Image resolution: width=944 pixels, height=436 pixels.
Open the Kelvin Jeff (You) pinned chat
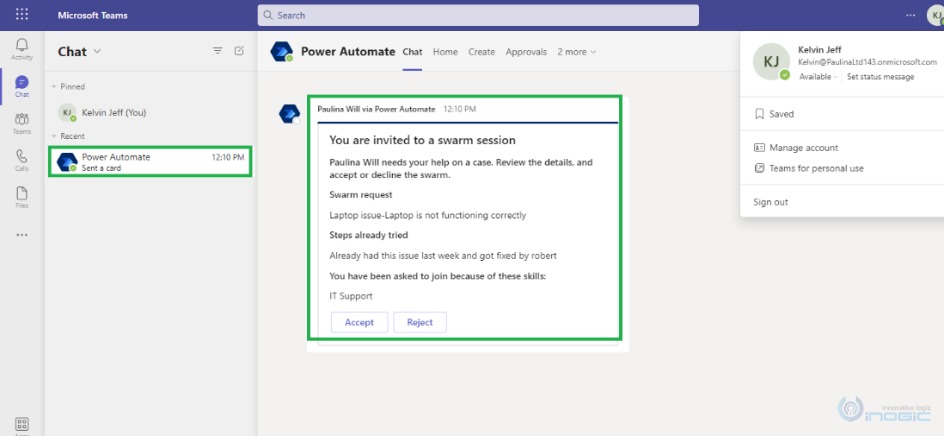[x=150, y=112]
